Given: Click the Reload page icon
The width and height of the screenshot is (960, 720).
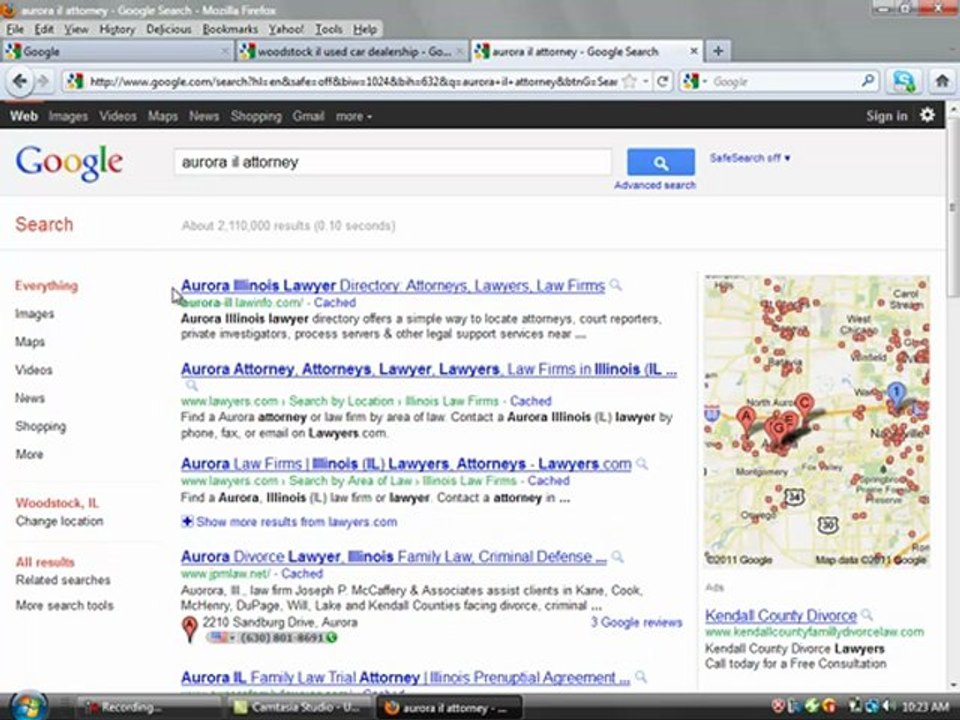Looking at the screenshot, I should point(662,81).
